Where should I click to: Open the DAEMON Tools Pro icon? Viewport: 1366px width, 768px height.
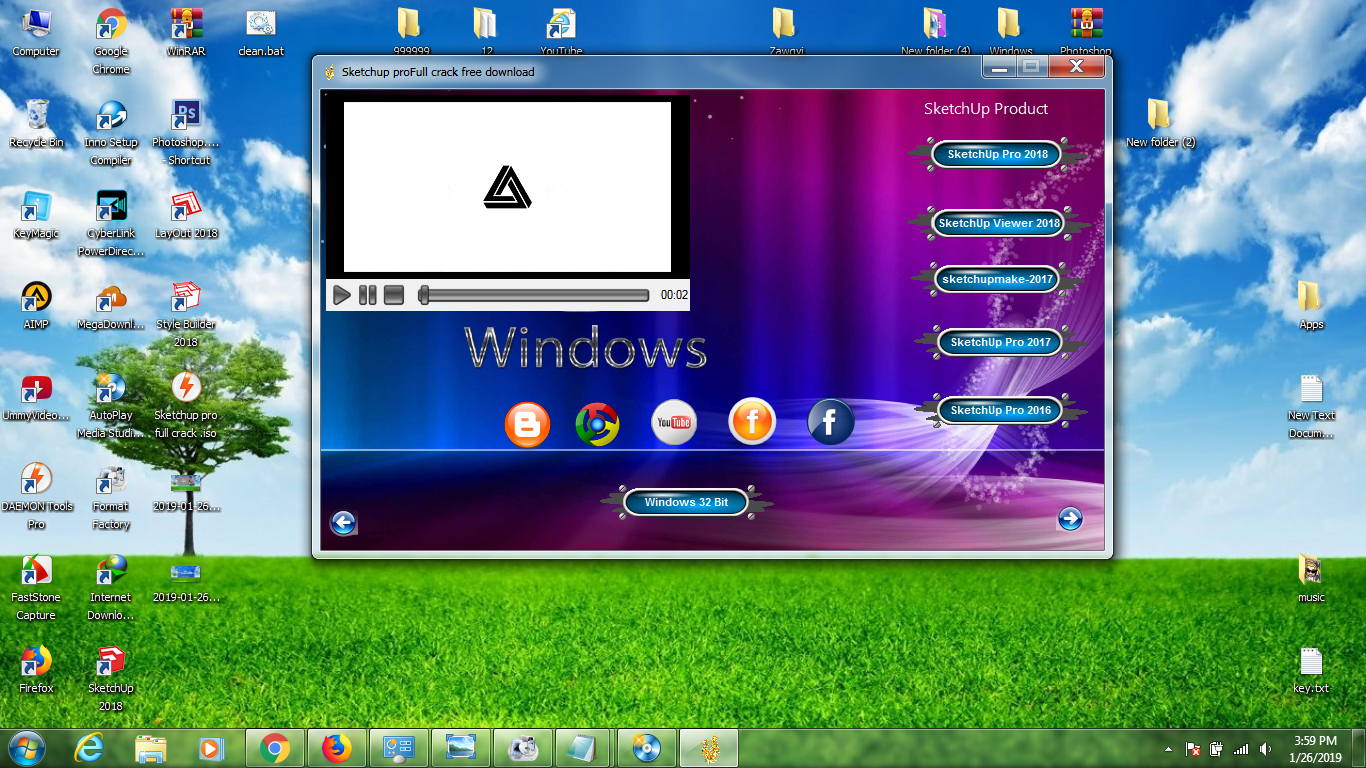click(36, 496)
